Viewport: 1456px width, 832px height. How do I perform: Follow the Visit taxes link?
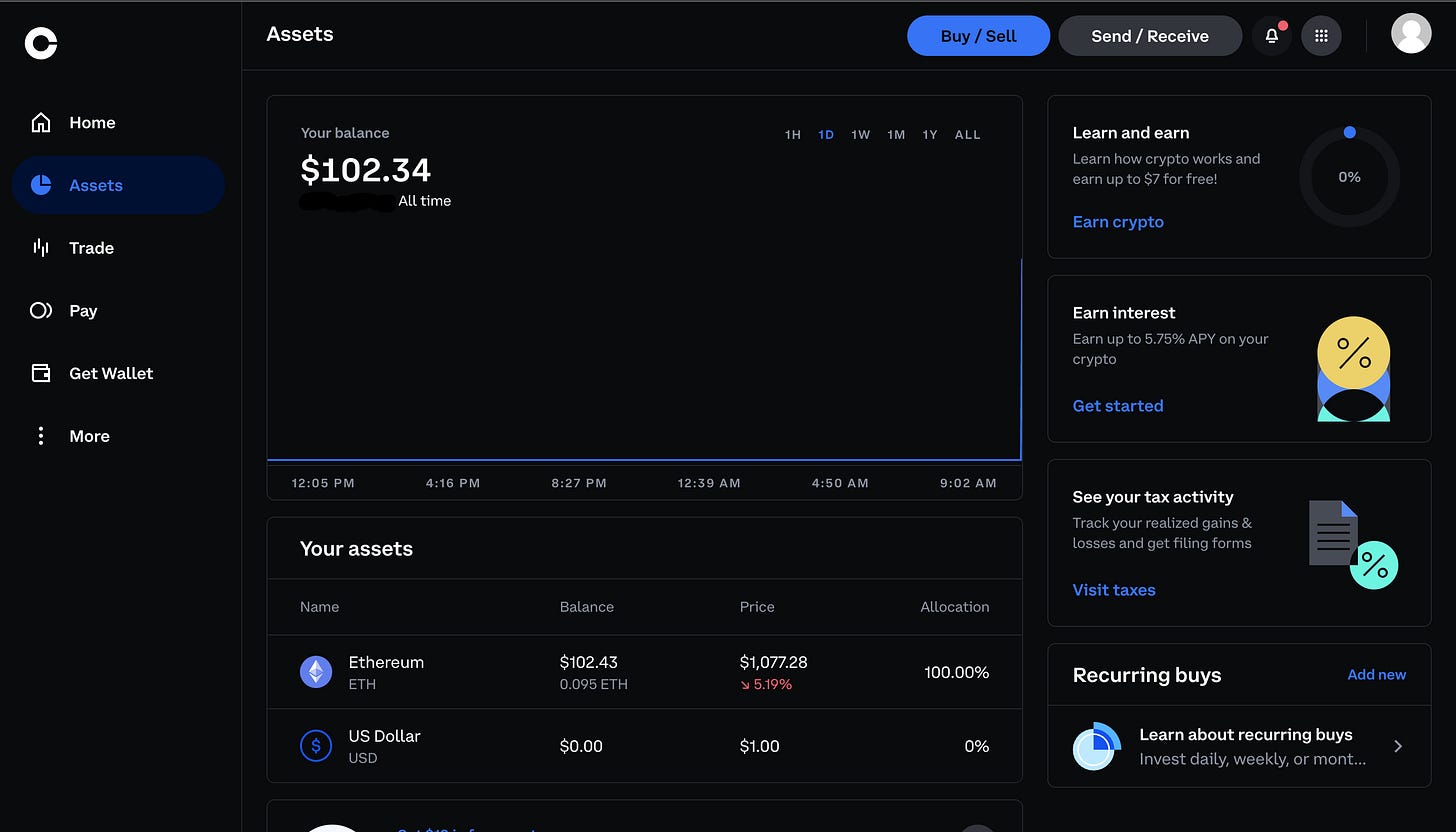(x=1114, y=590)
